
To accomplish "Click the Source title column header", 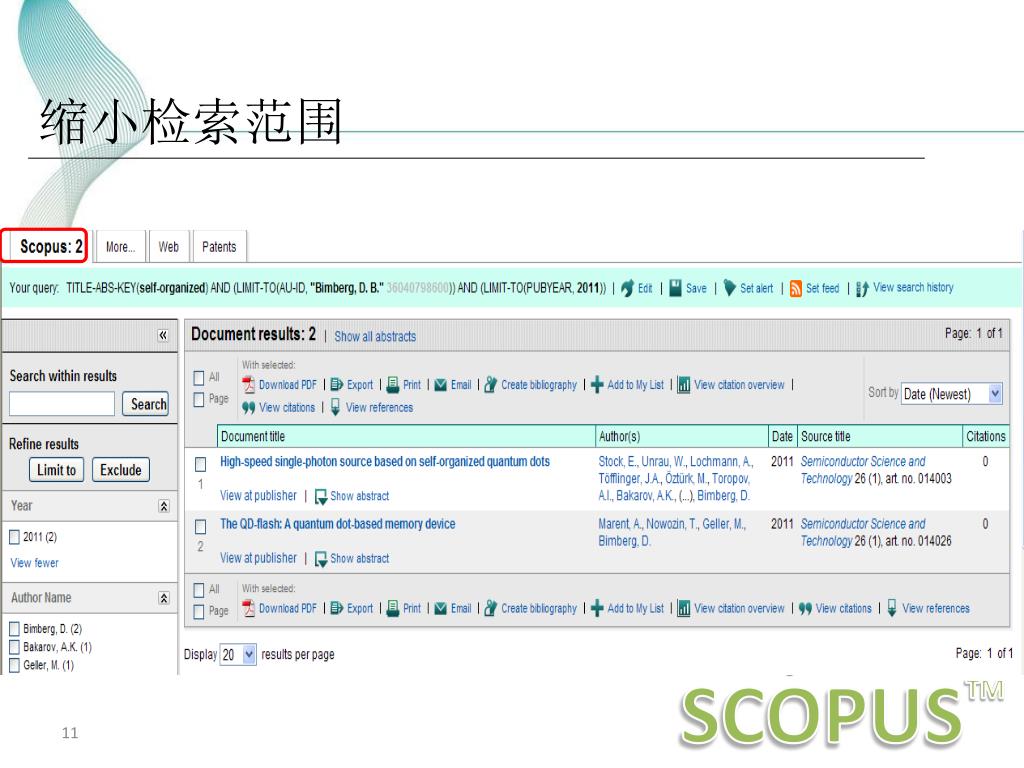I will pos(880,436).
